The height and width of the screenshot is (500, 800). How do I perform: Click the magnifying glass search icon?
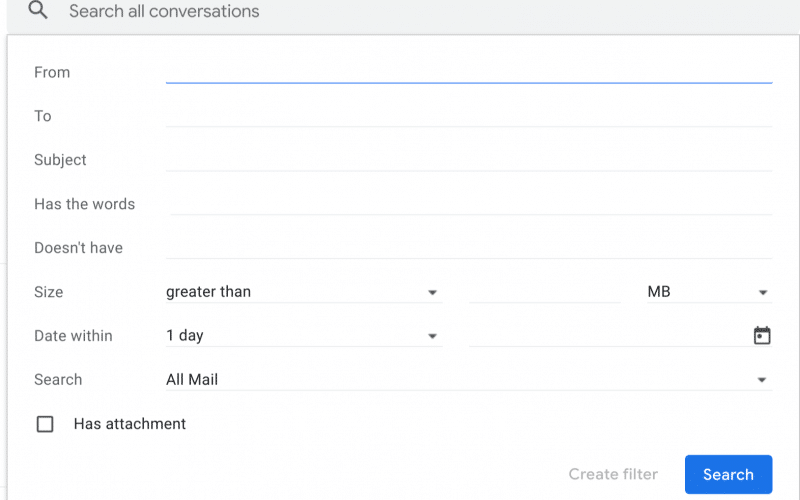(x=38, y=12)
